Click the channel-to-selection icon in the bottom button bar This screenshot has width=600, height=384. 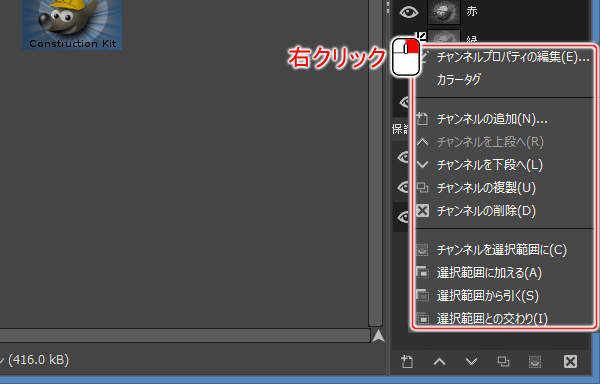pyautogui.click(x=535, y=361)
